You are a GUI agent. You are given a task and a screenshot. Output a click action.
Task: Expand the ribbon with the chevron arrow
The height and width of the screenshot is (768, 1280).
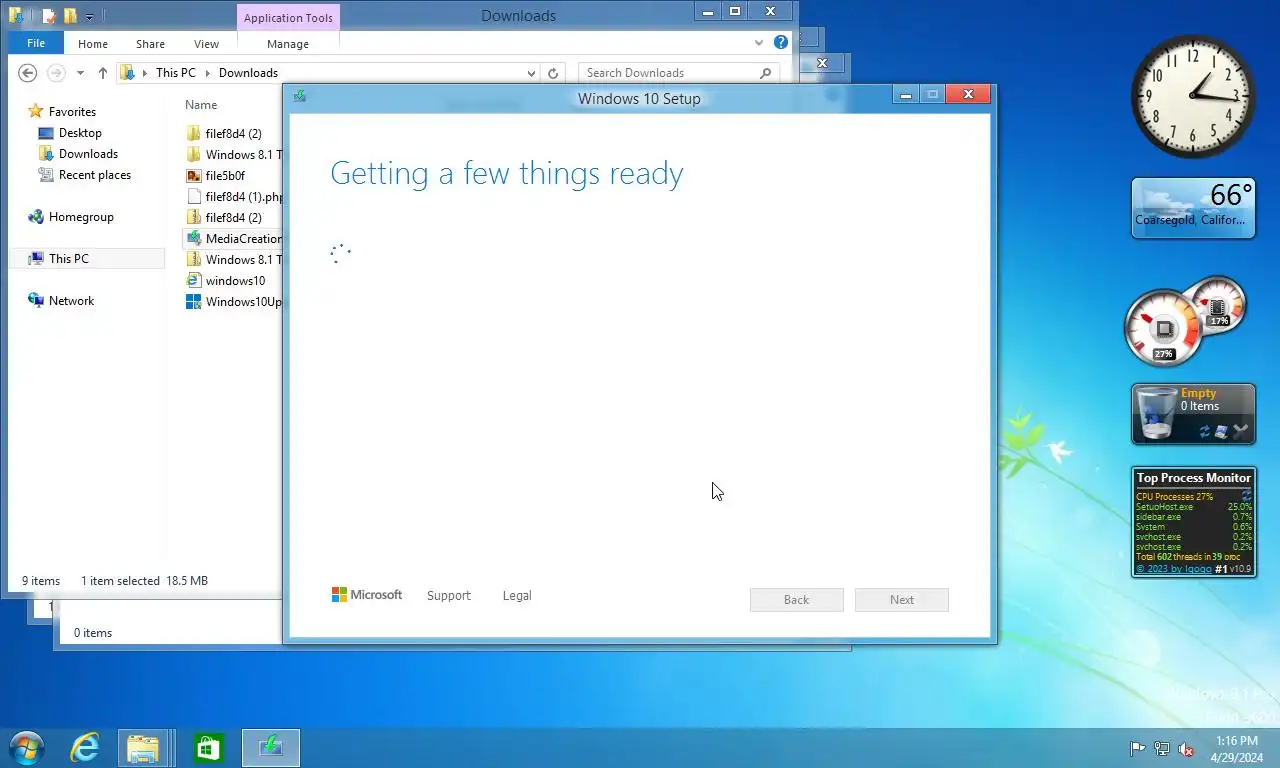(758, 43)
